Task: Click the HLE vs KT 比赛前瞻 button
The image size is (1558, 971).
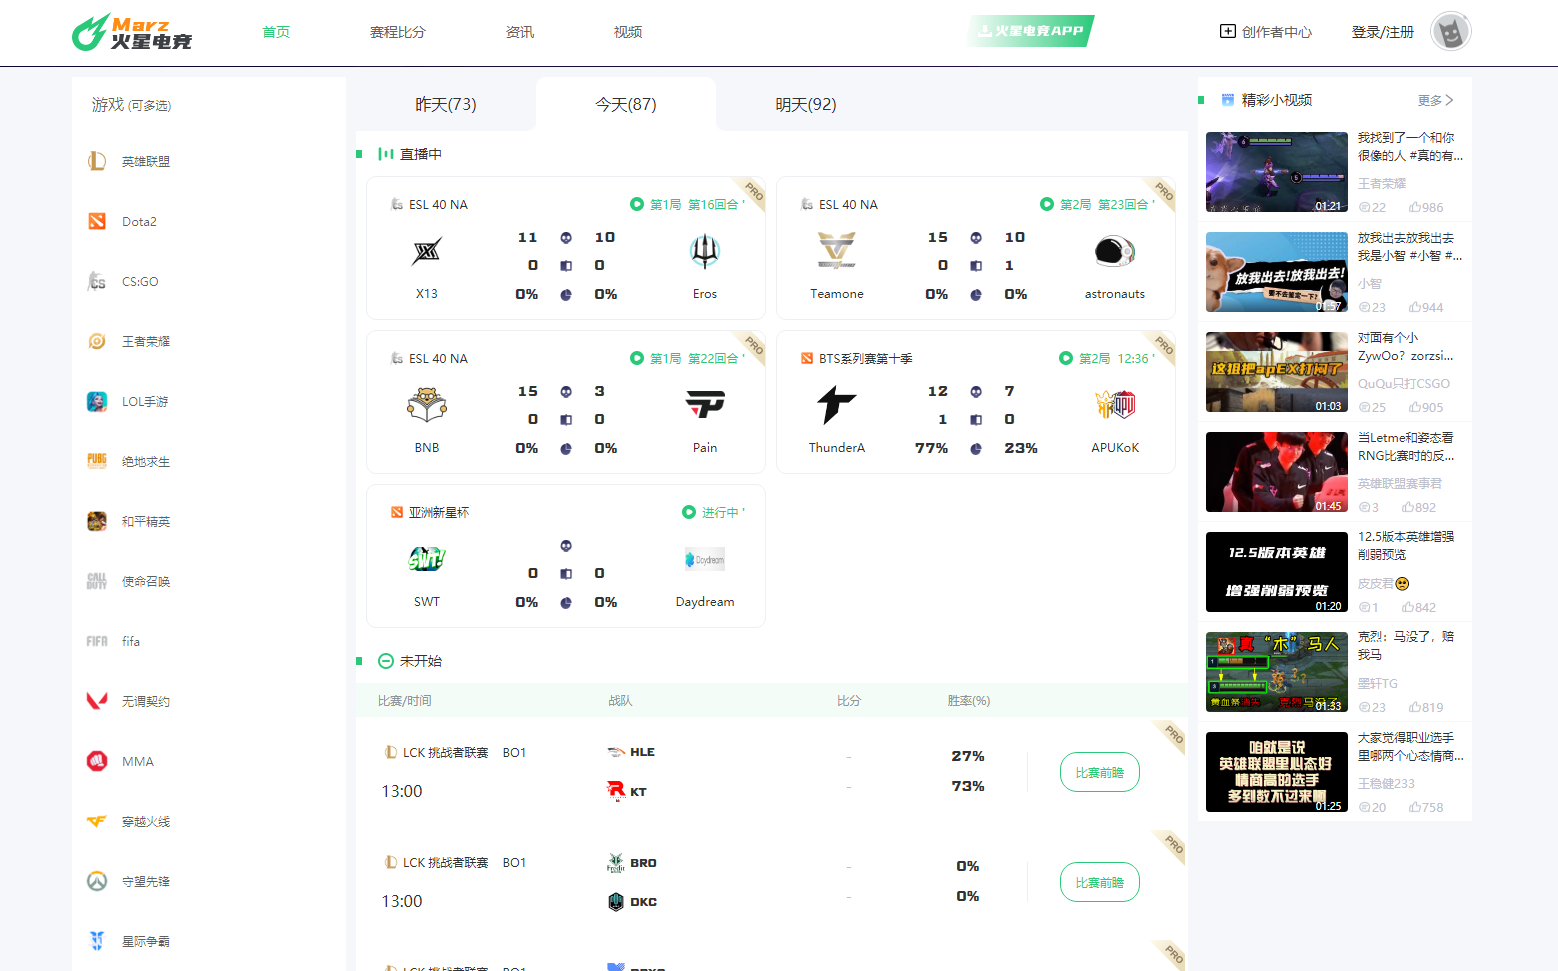Action: (1099, 772)
